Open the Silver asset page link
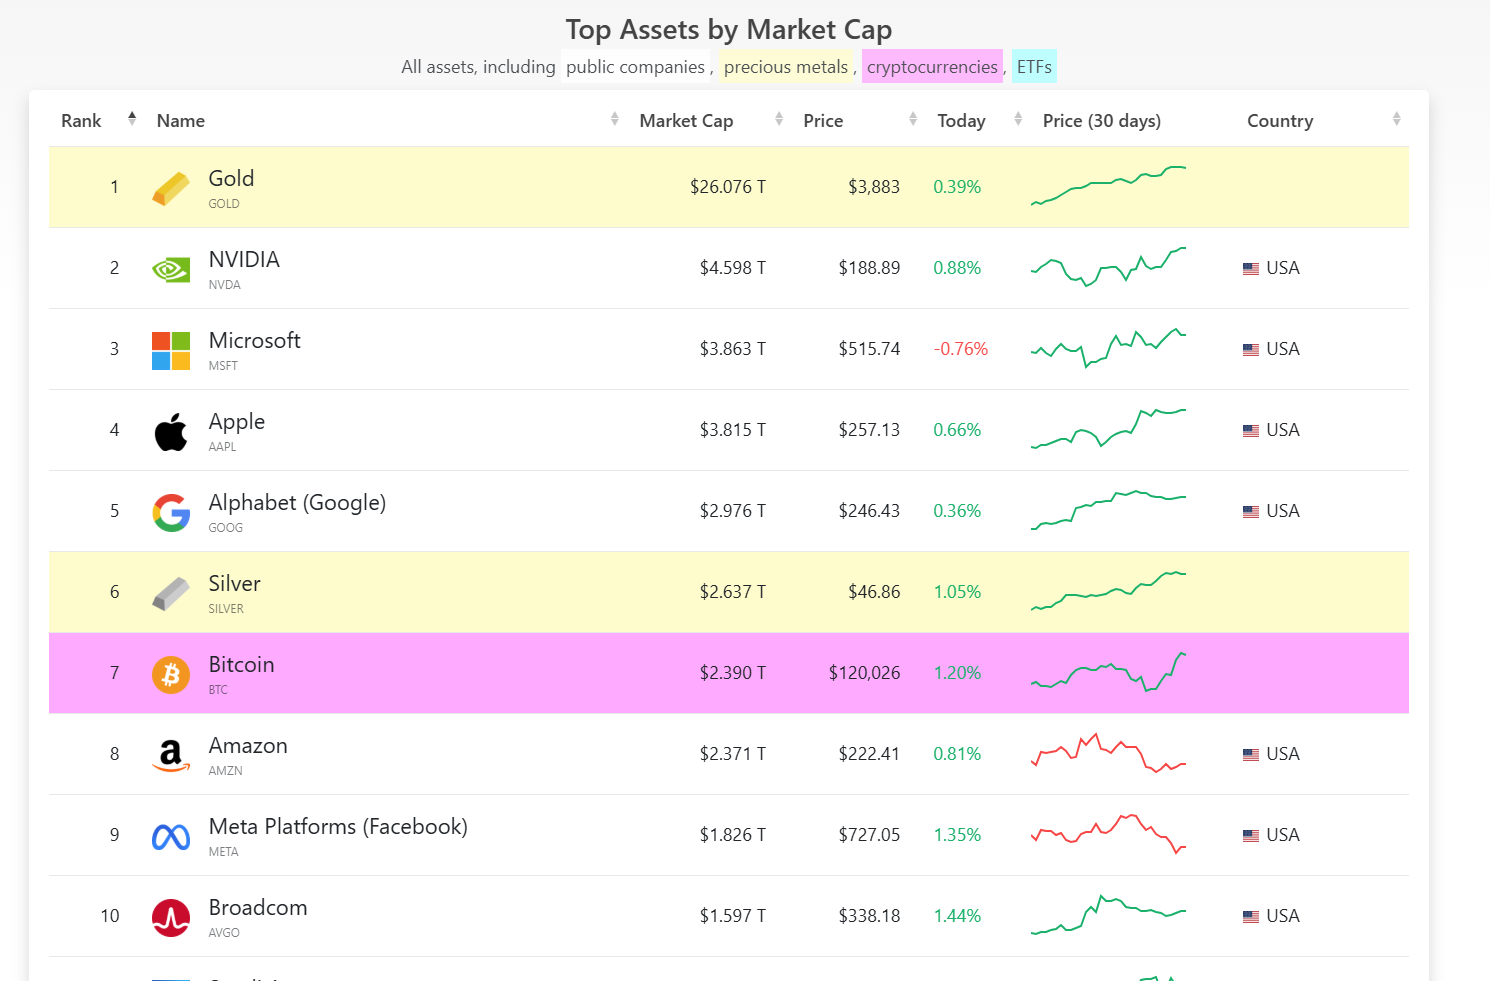 click(235, 584)
